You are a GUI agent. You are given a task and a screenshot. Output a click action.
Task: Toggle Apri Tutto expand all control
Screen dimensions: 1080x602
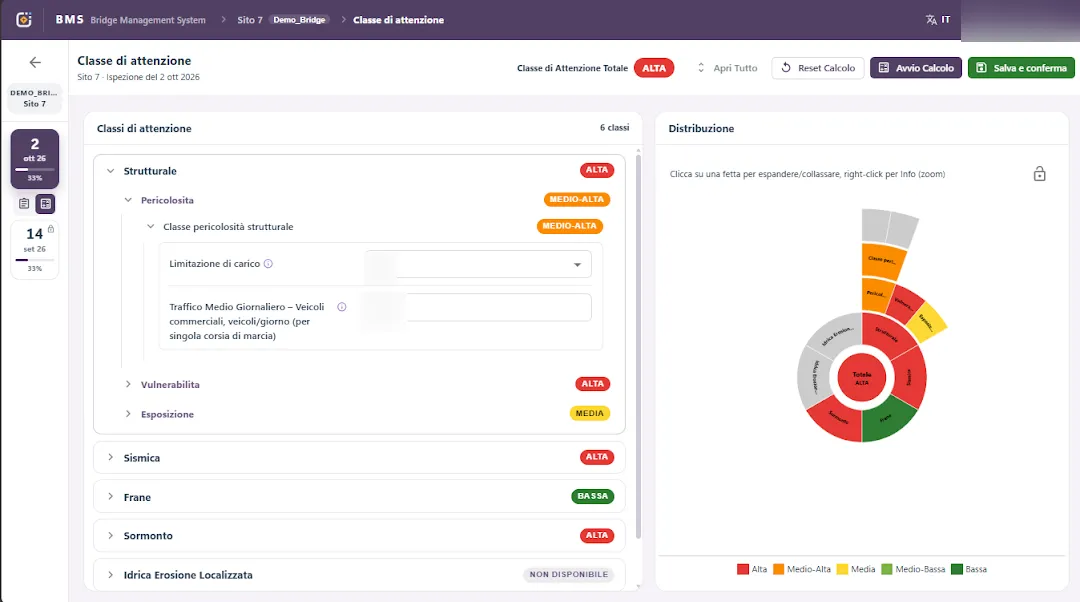[x=727, y=68]
